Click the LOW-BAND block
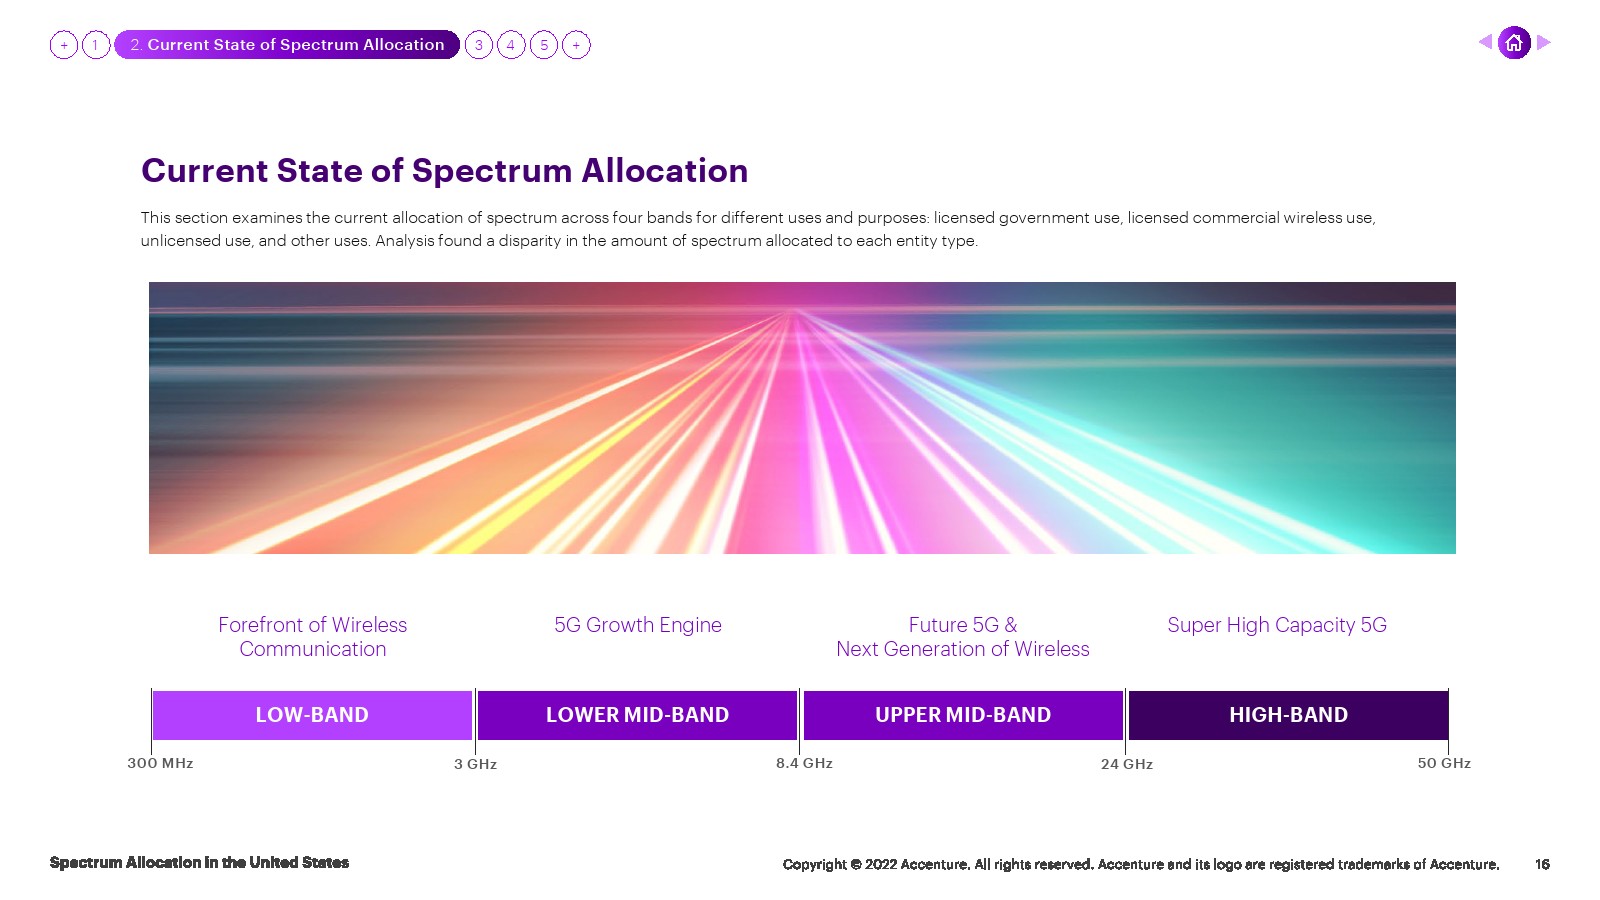The width and height of the screenshot is (1600, 900). [312, 715]
